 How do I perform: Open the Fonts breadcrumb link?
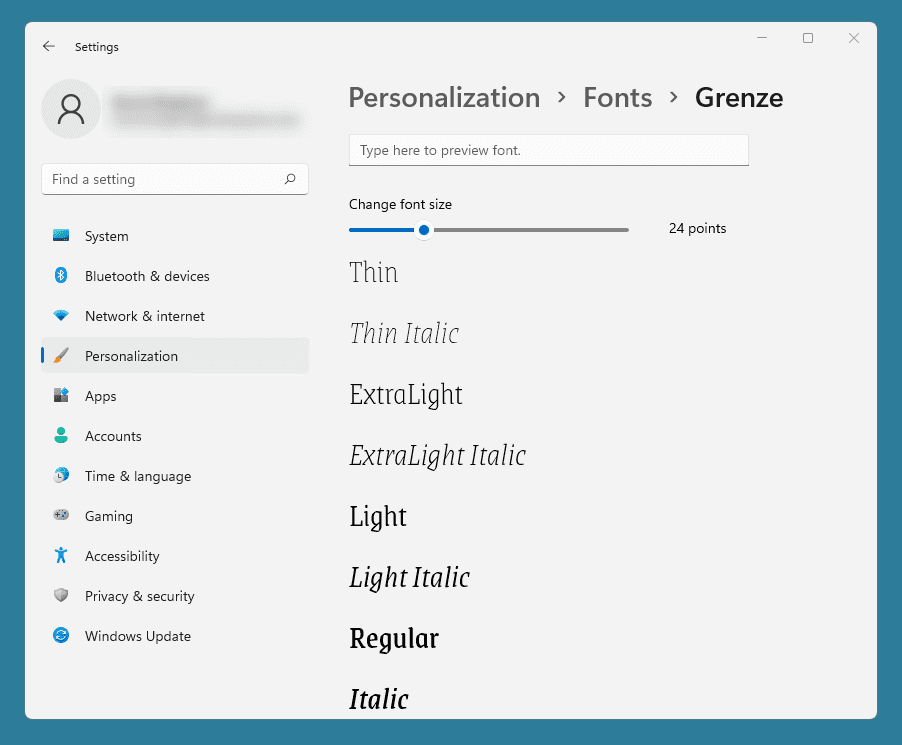coord(617,98)
